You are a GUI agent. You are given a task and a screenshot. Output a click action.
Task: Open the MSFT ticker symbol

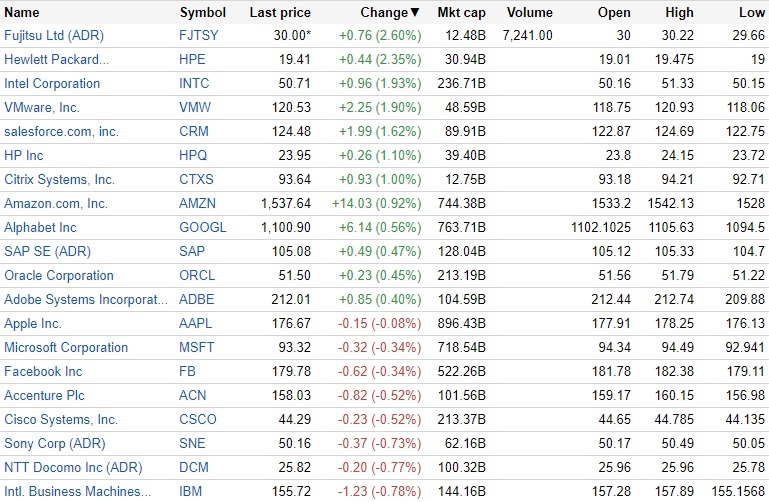pos(197,348)
